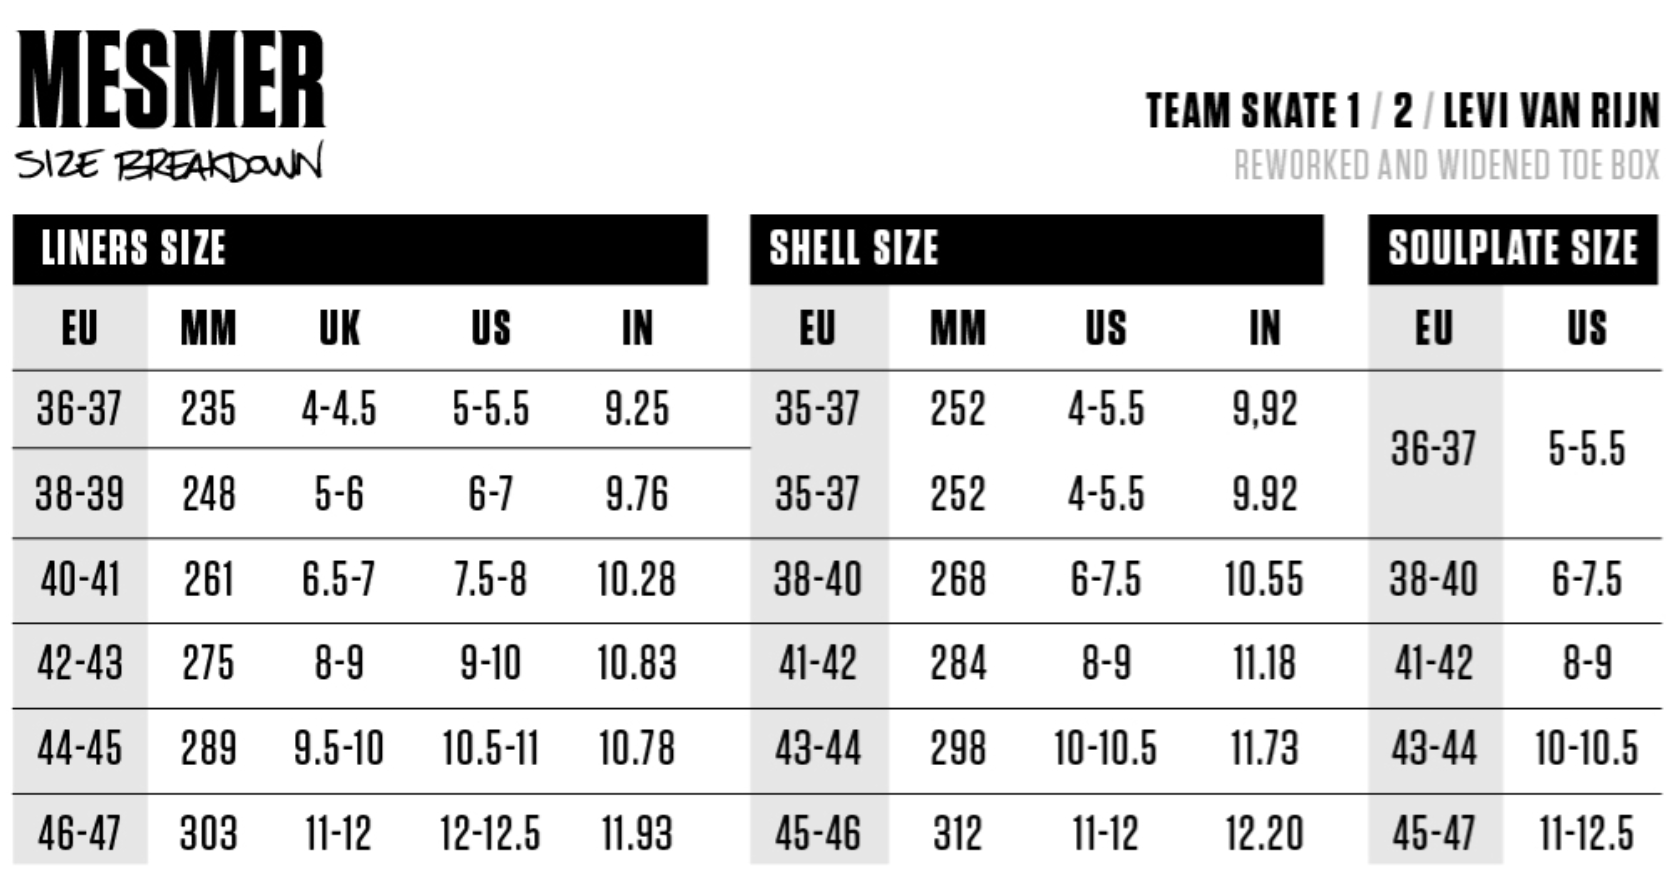
Task: Select the Soulplate Size section header
Action: [1512, 249]
